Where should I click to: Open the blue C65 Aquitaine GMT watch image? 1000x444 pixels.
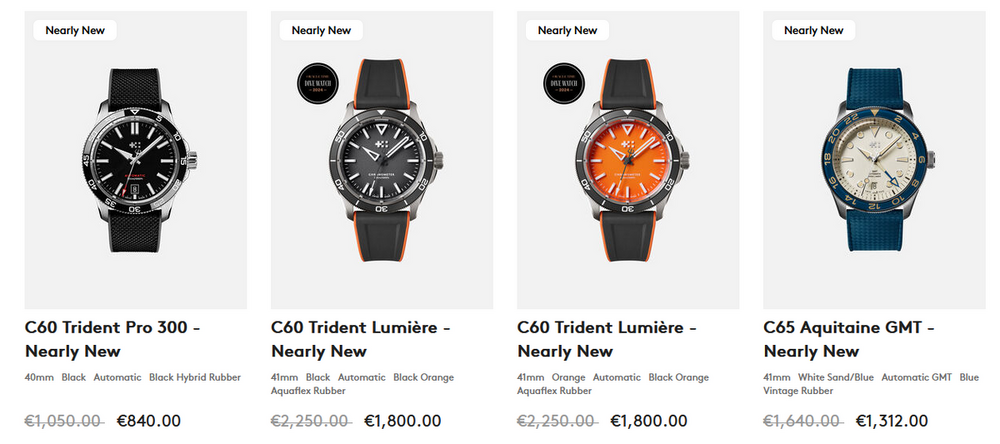[874, 160]
